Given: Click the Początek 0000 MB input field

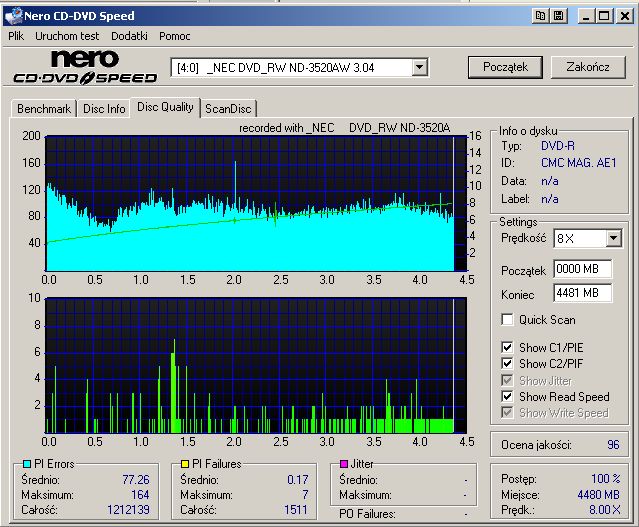Looking at the screenshot, I should pos(583,269).
